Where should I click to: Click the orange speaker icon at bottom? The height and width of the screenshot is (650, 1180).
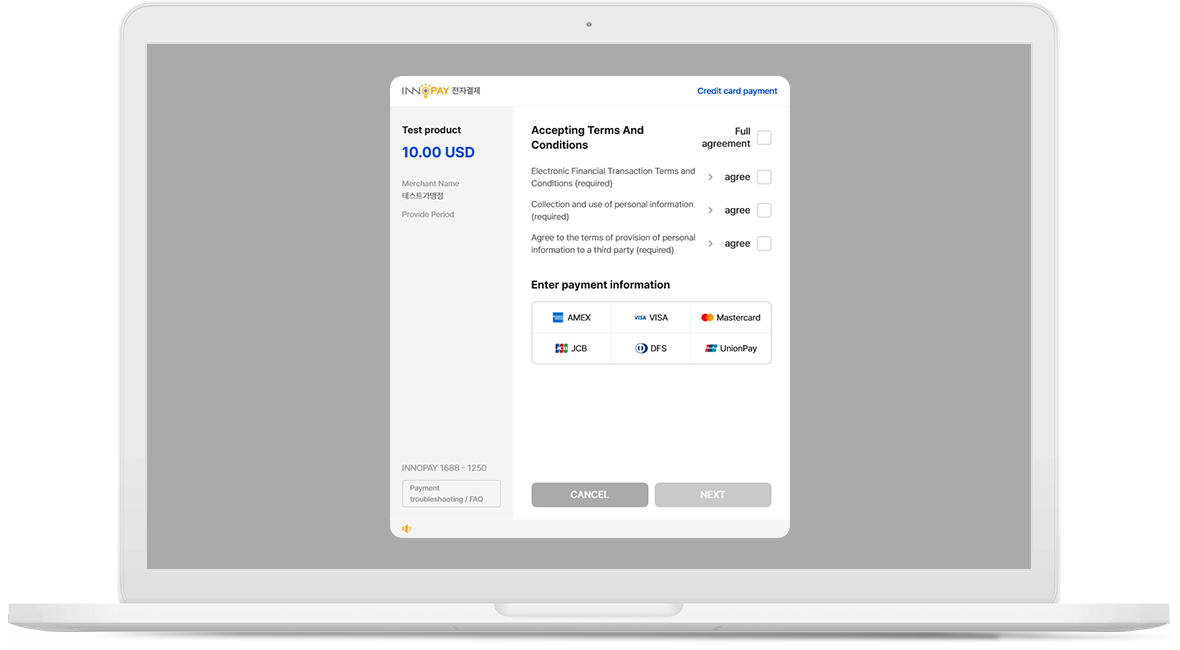coord(406,529)
